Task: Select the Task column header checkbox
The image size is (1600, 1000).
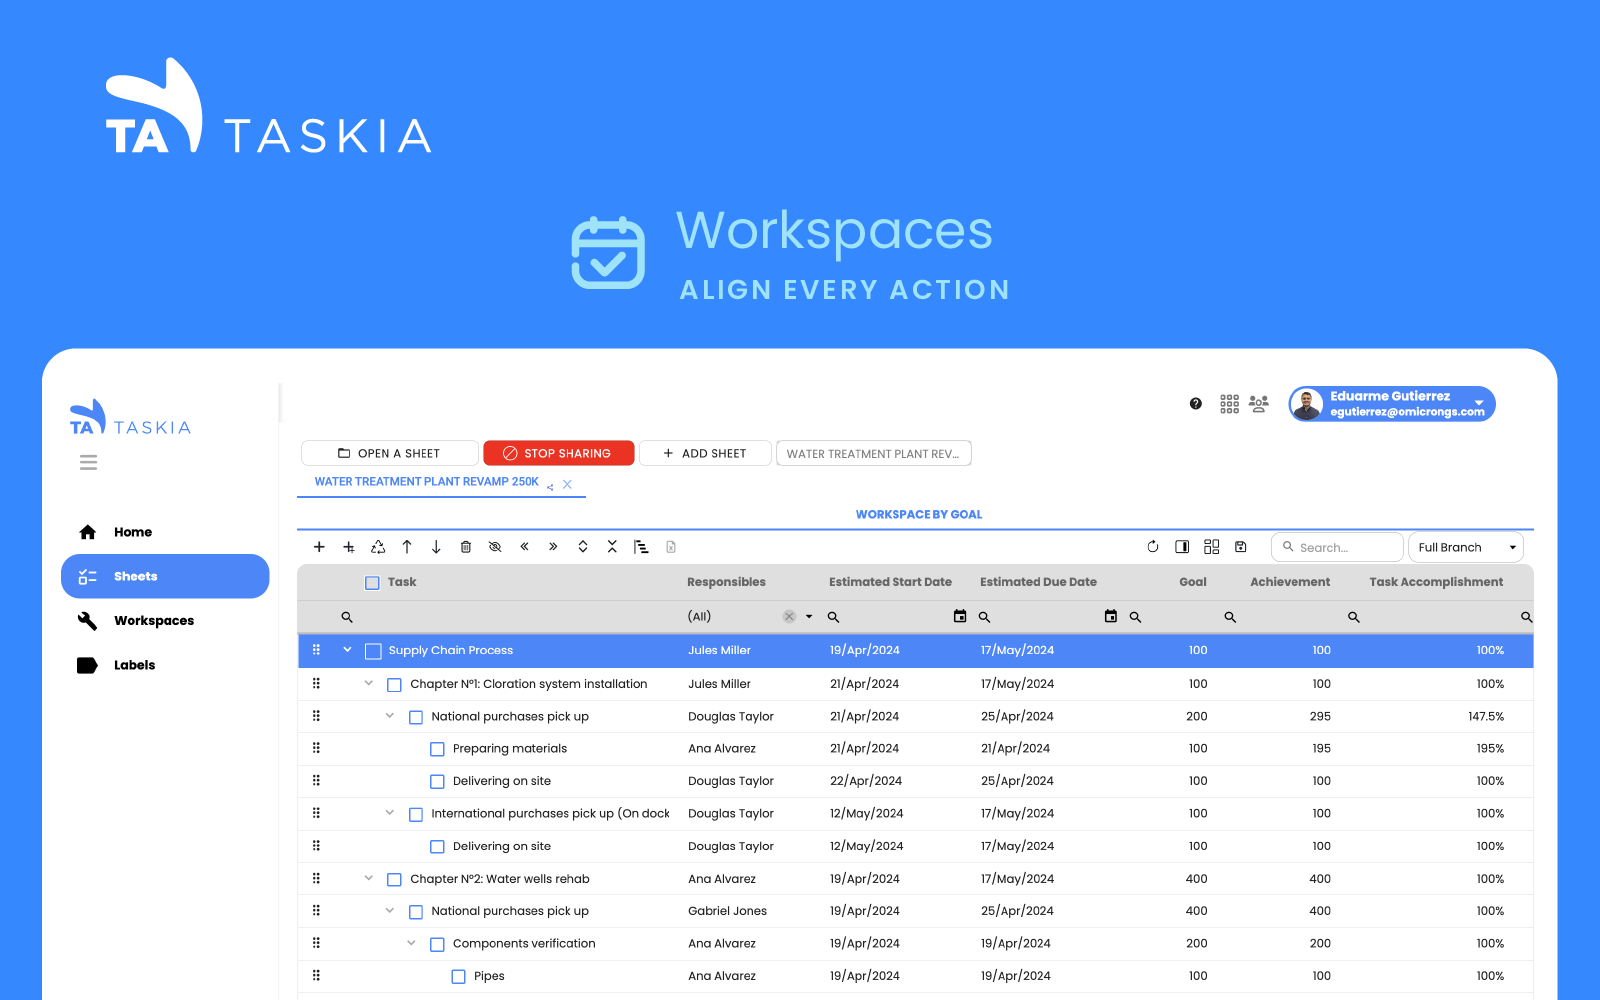Action: 372,581
